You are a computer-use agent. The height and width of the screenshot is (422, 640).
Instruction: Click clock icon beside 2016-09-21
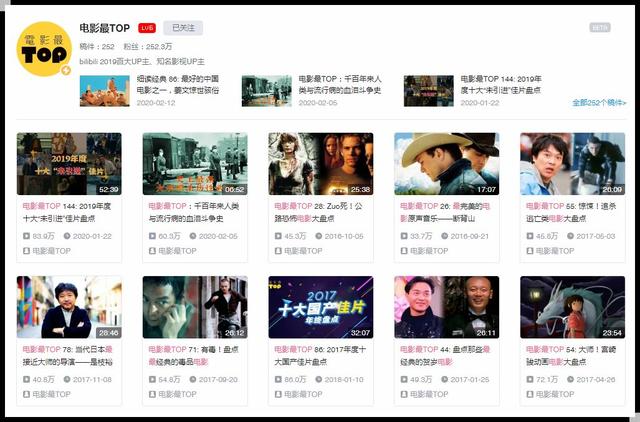click(x=444, y=236)
